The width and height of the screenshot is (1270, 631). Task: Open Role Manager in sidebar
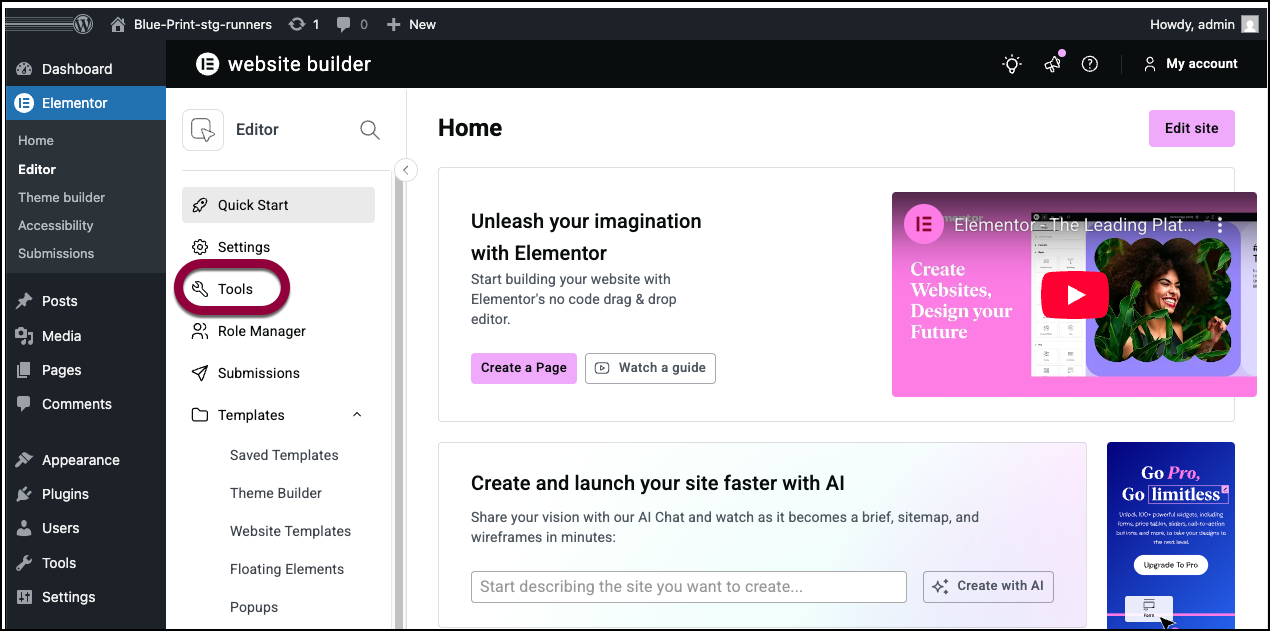261,331
